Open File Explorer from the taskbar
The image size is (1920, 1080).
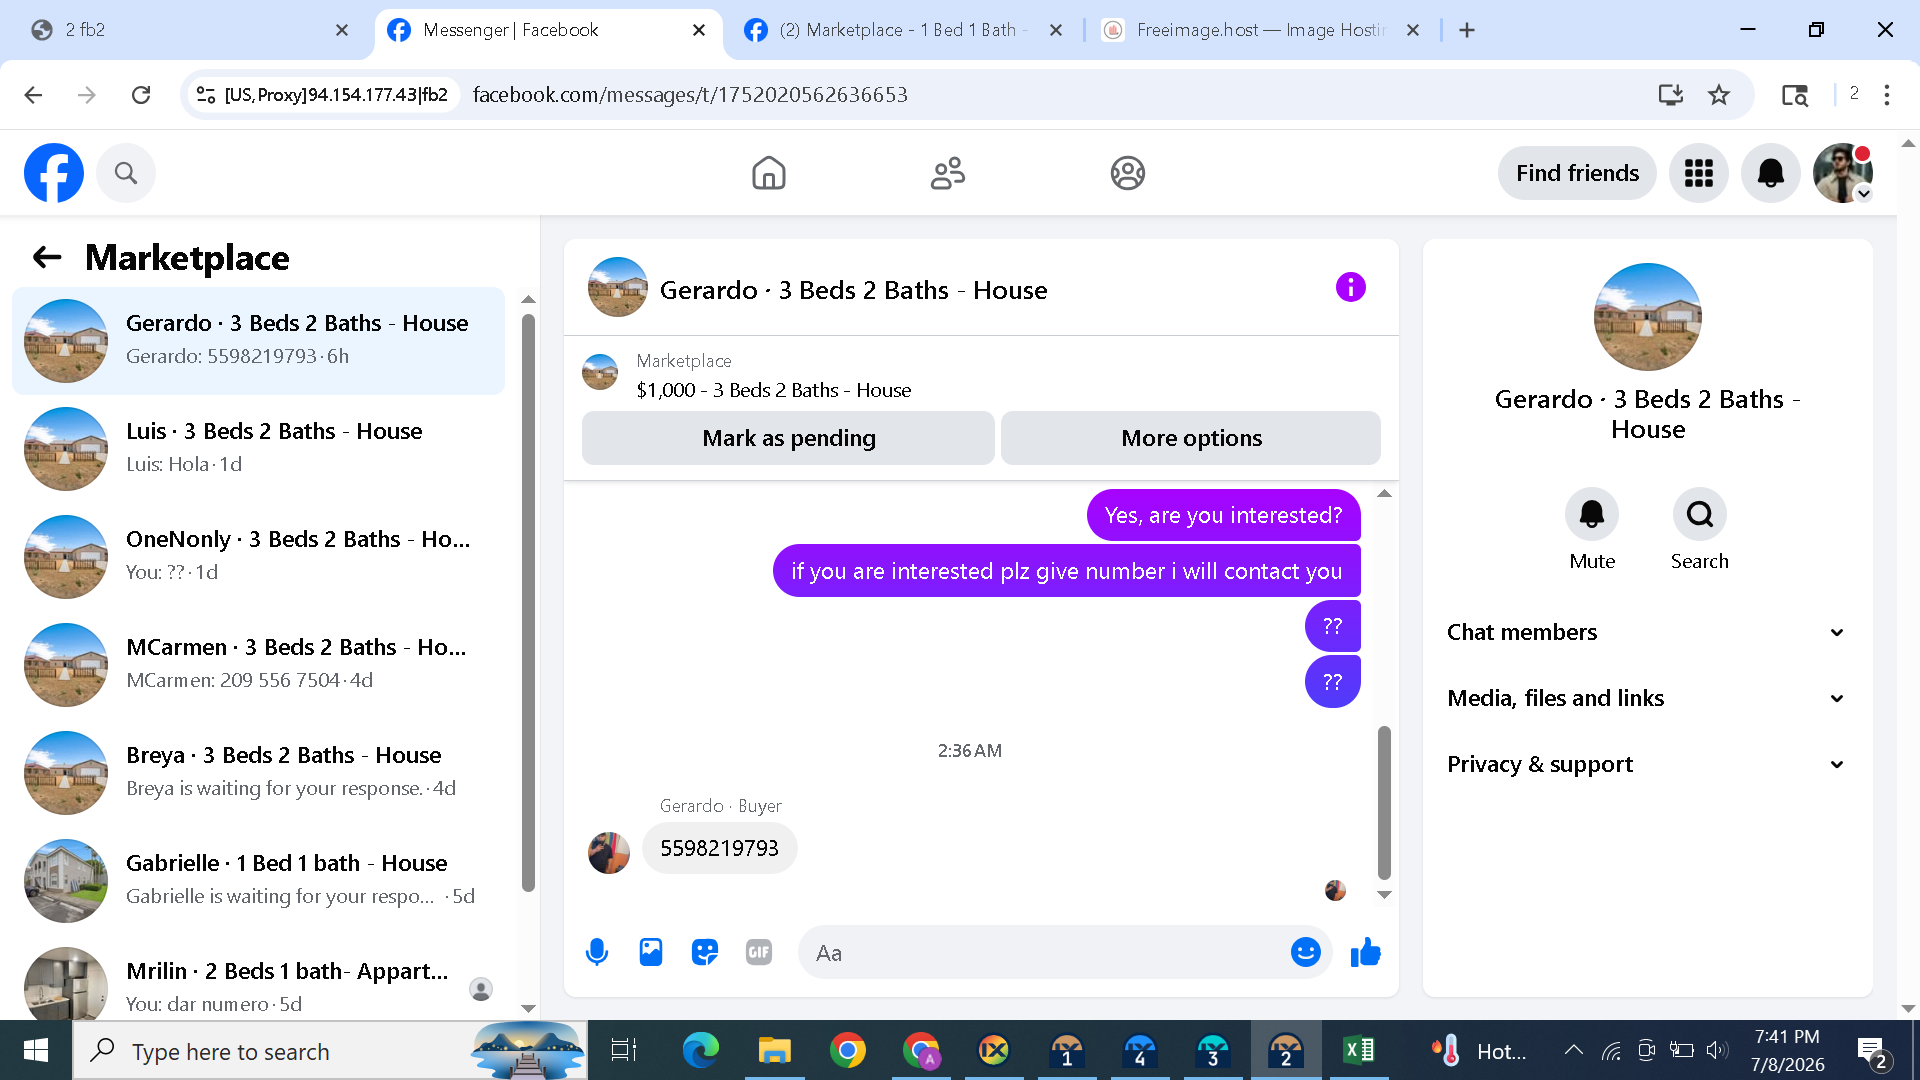775,1051
